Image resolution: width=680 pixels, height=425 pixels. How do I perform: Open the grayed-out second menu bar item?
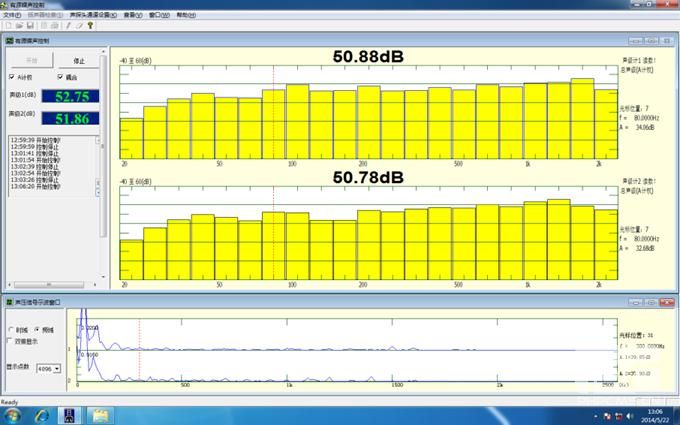tap(45, 15)
